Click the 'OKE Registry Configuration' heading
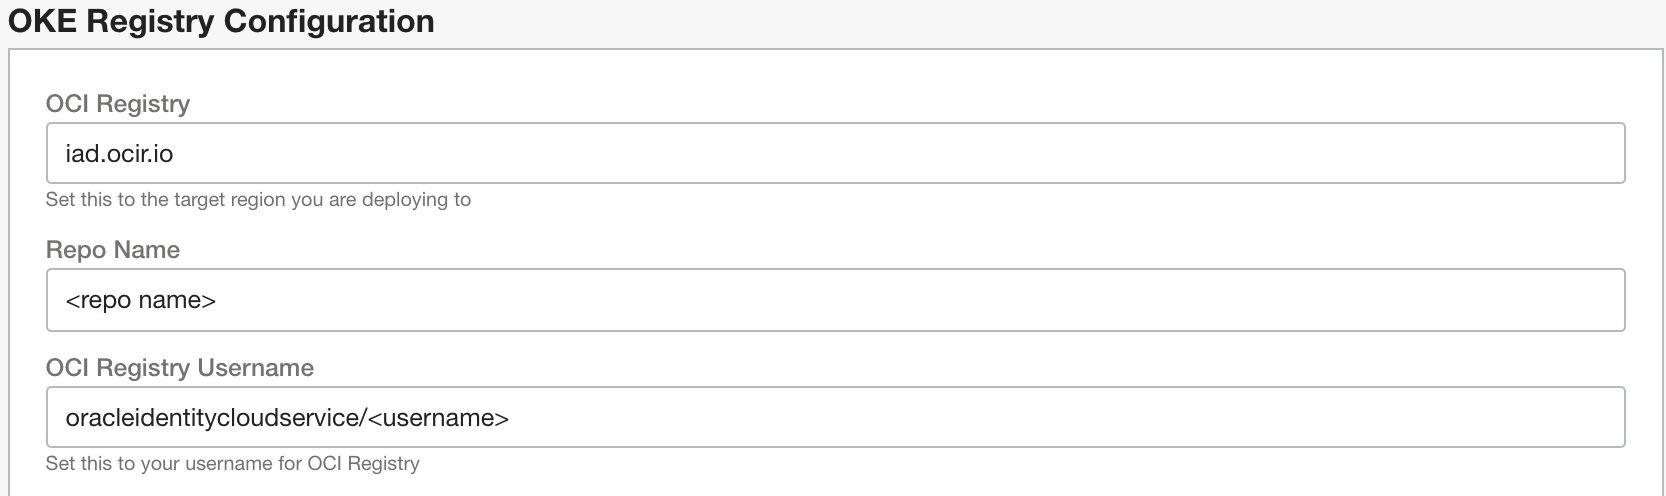This screenshot has height=496, width=1666. tap(221, 21)
